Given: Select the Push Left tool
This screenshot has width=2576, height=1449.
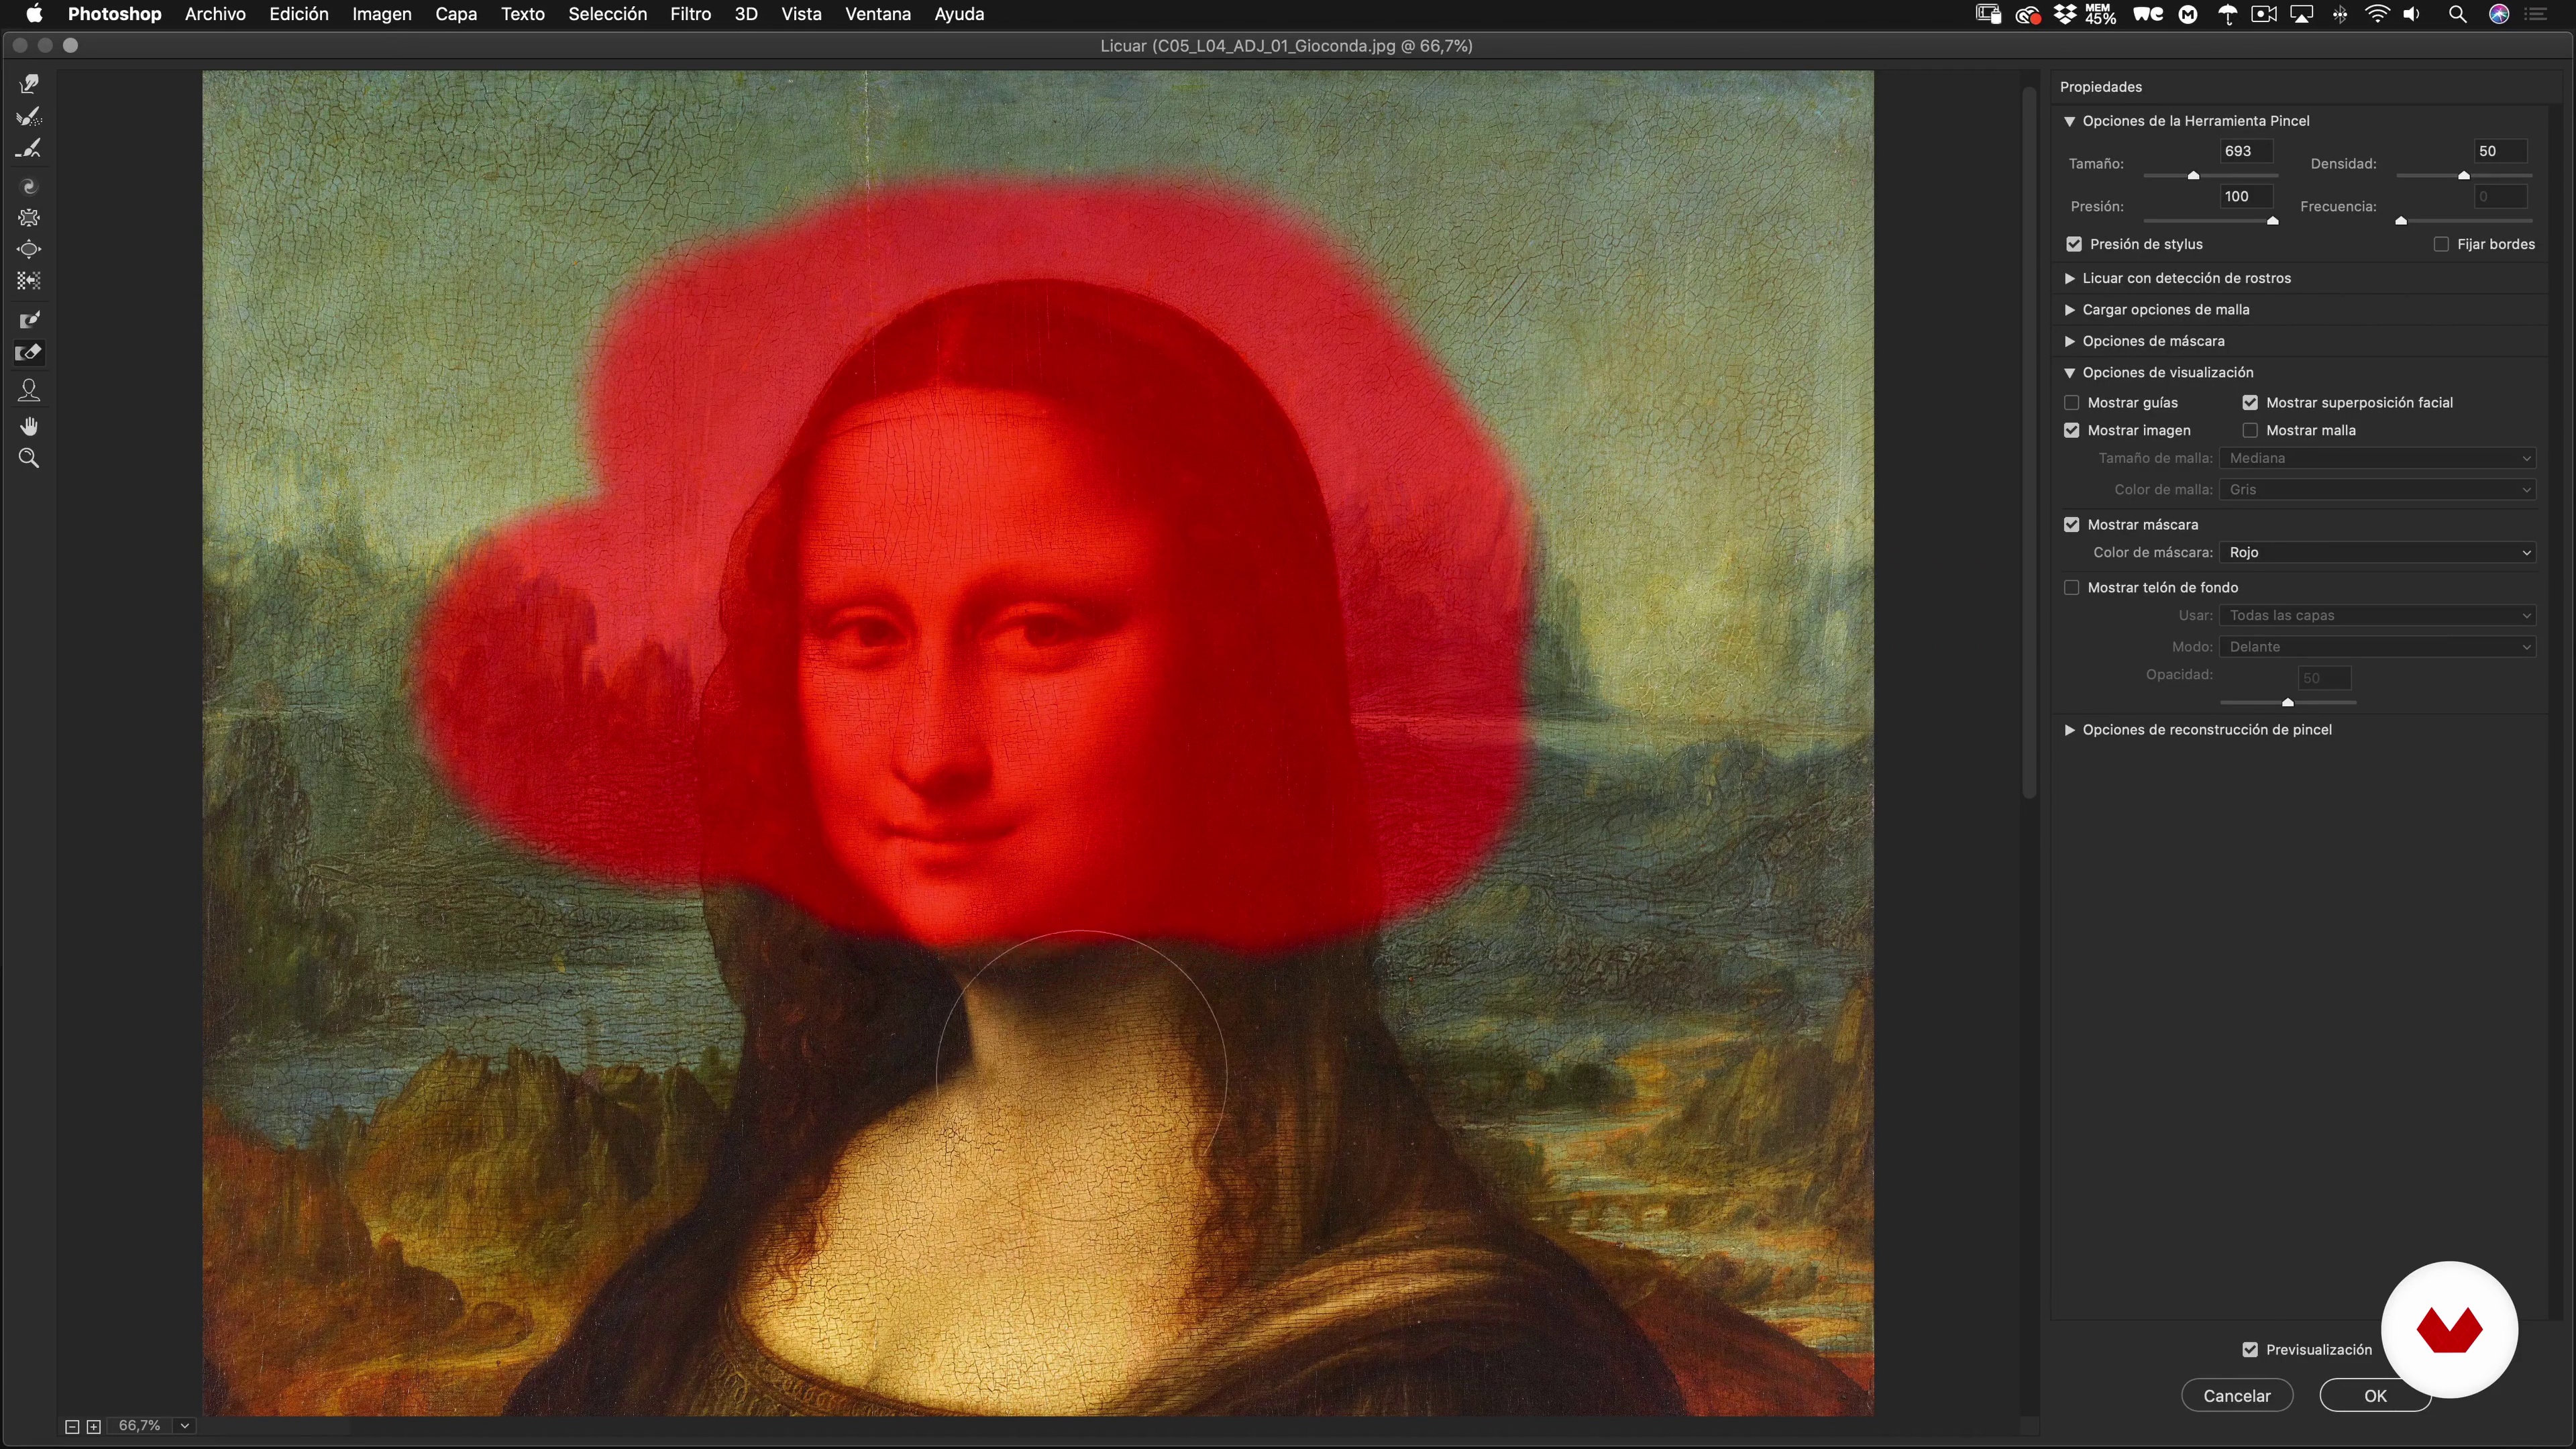Looking at the screenshot, I should pos(29,281).
